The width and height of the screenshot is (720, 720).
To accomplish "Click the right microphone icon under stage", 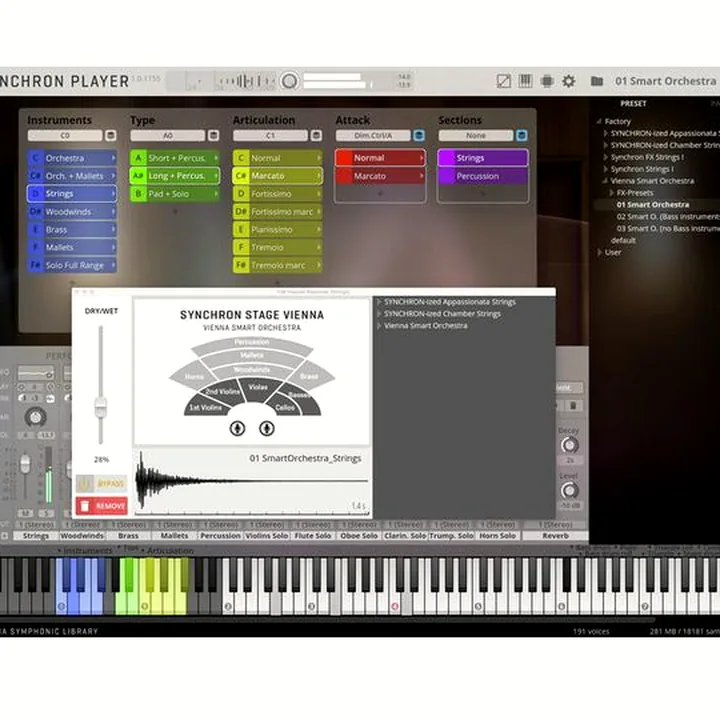I will tap(267, 428).
